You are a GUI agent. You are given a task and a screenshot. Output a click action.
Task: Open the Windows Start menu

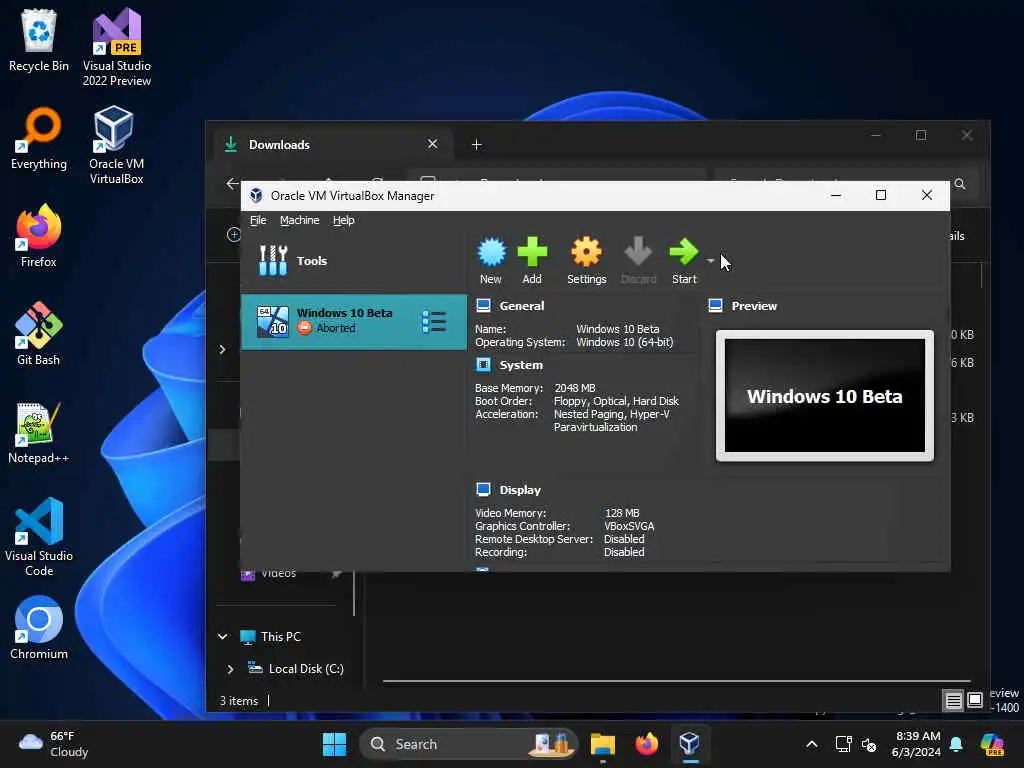334,744
